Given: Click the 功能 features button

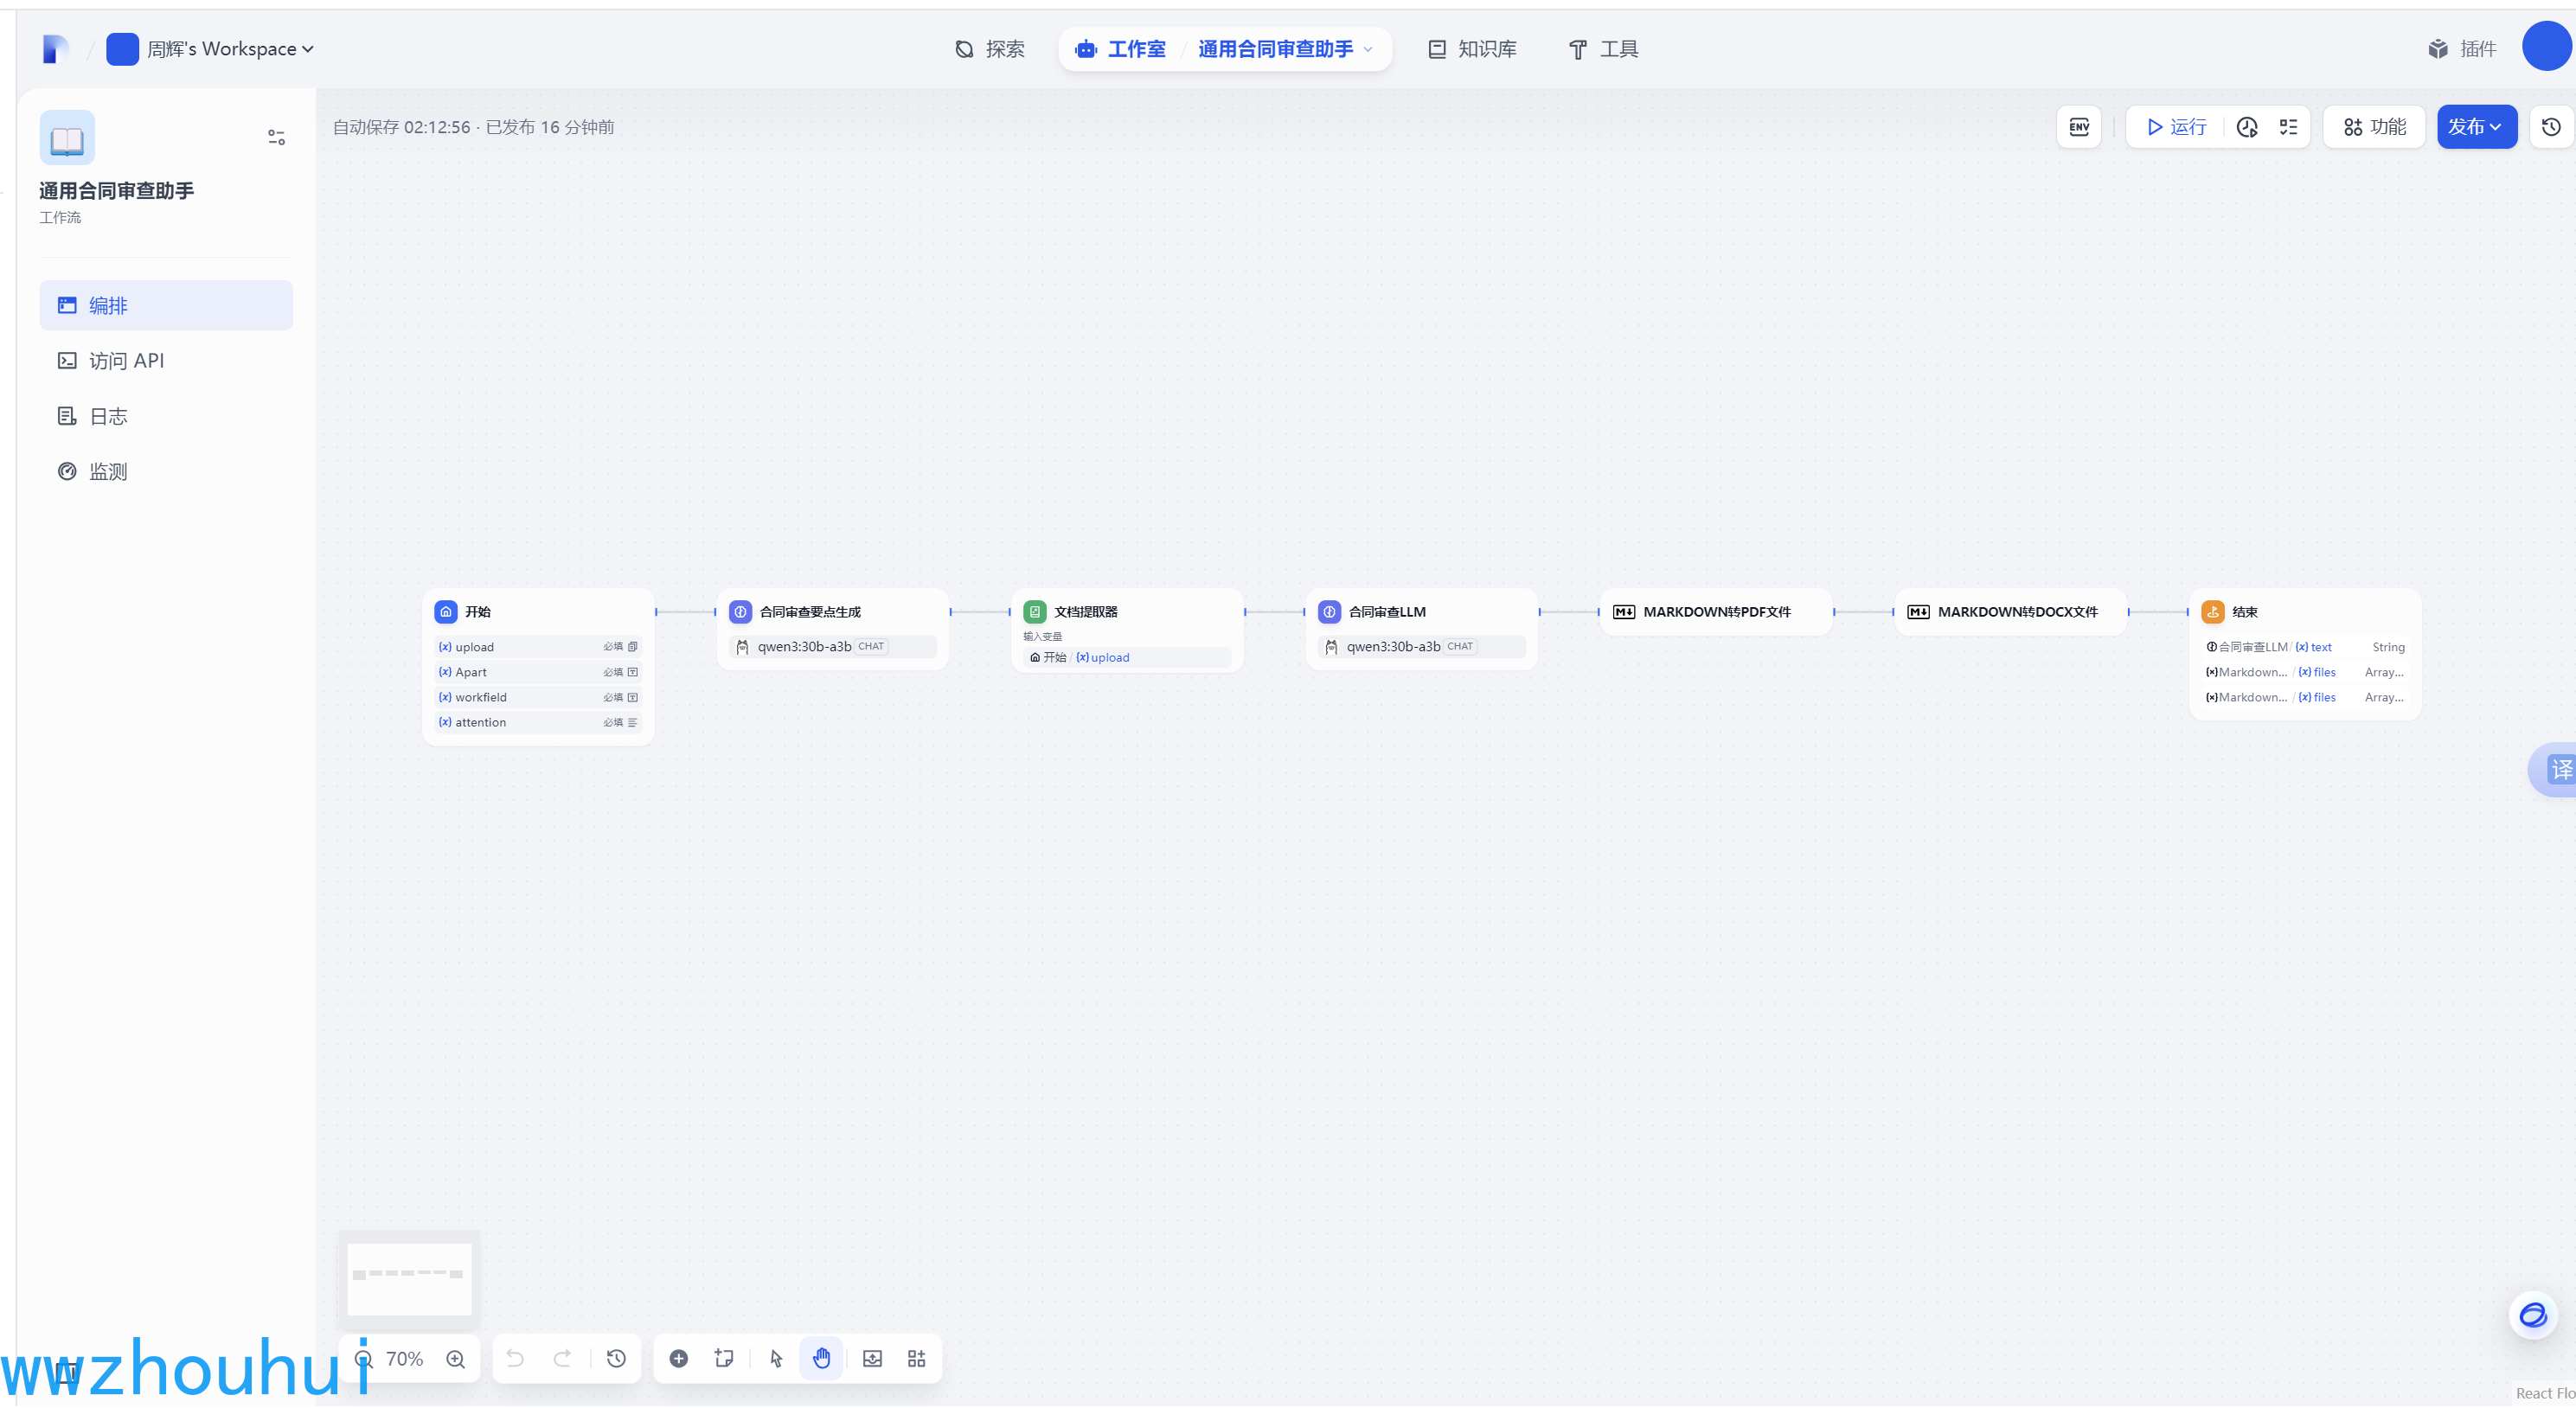Looking at the screenshot, I should [2374, 127].
